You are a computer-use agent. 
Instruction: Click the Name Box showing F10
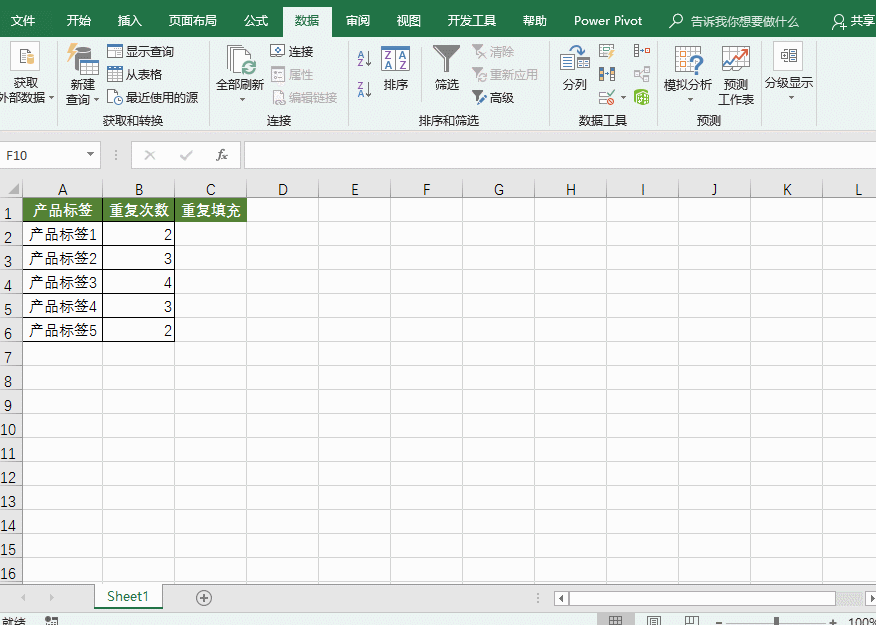click(x=42, y=155)
